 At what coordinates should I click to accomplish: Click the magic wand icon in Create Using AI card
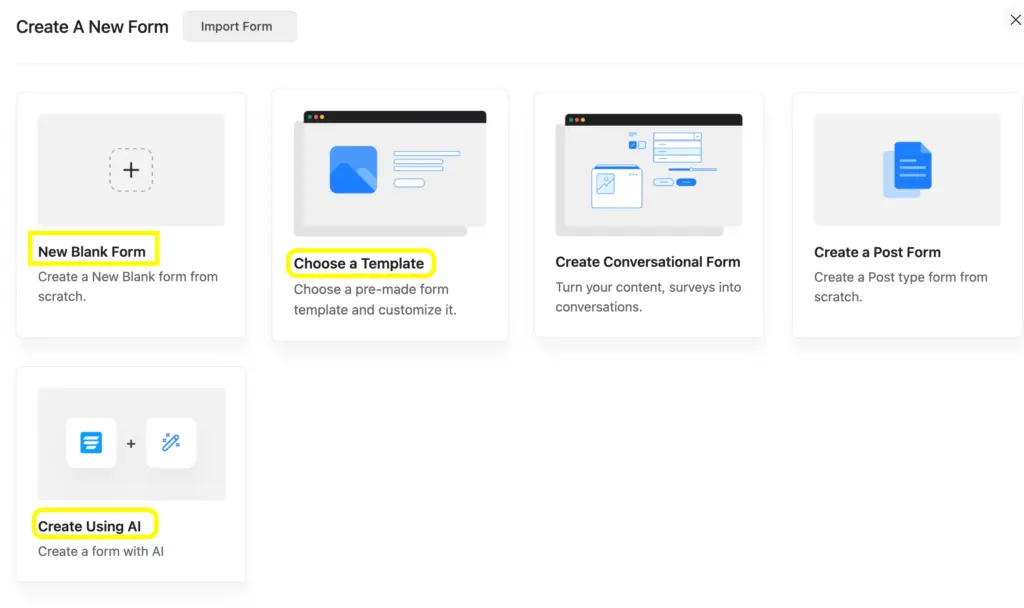click(170, 442)
